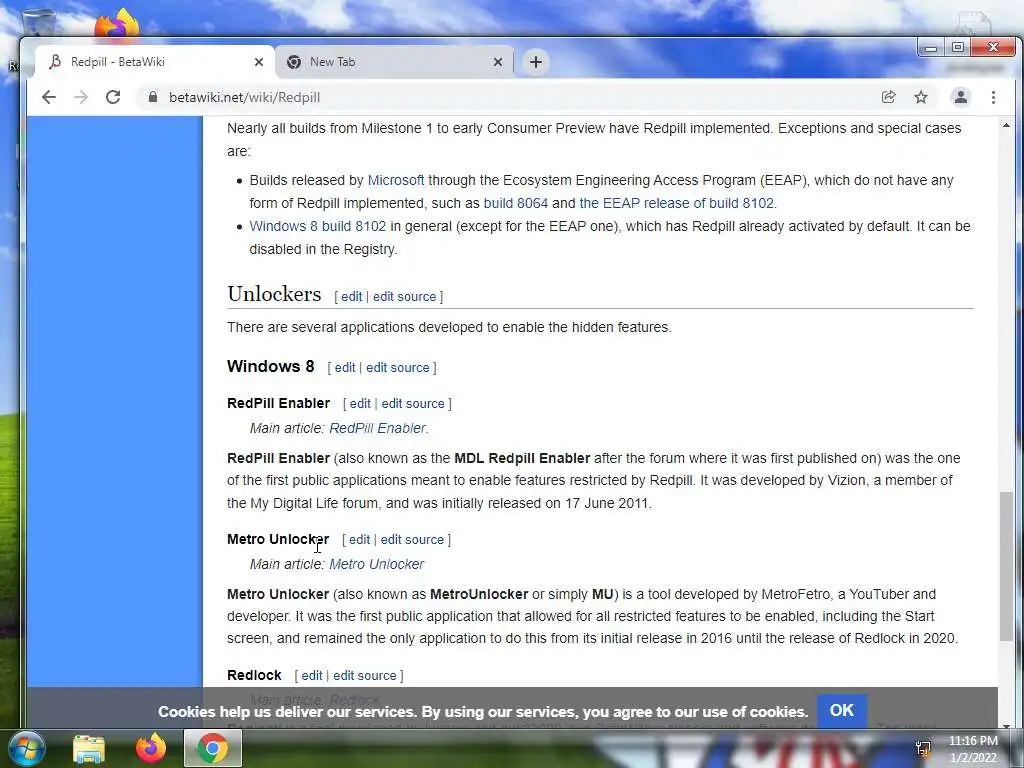Open Windows Explorer from the taskbar
The width and height of the screenshot is (1024, 768).
[x=89, y=749]
